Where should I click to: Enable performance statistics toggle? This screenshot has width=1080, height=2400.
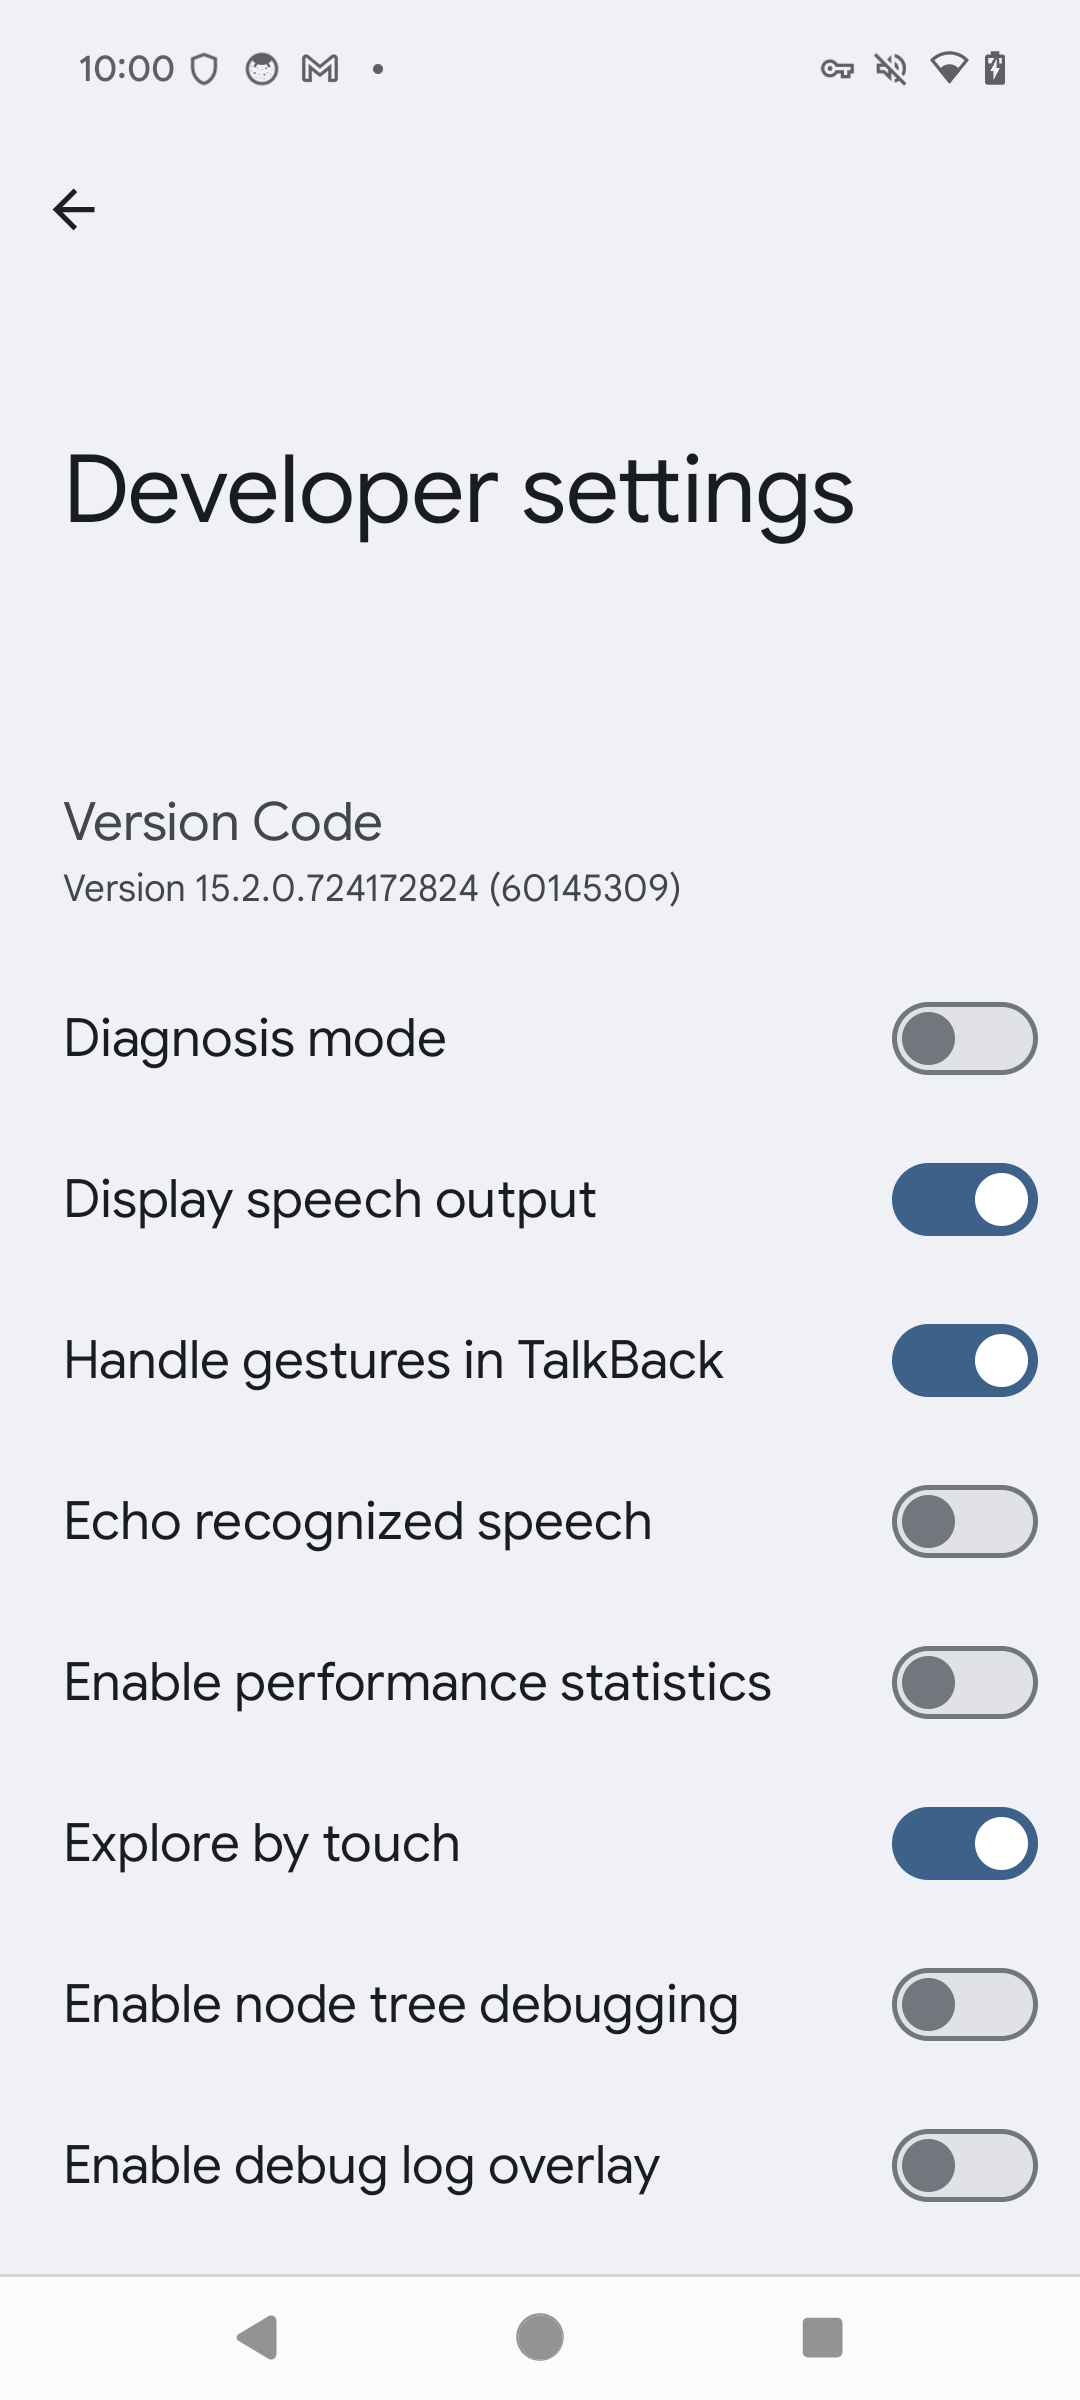[x=964, y=1683]
